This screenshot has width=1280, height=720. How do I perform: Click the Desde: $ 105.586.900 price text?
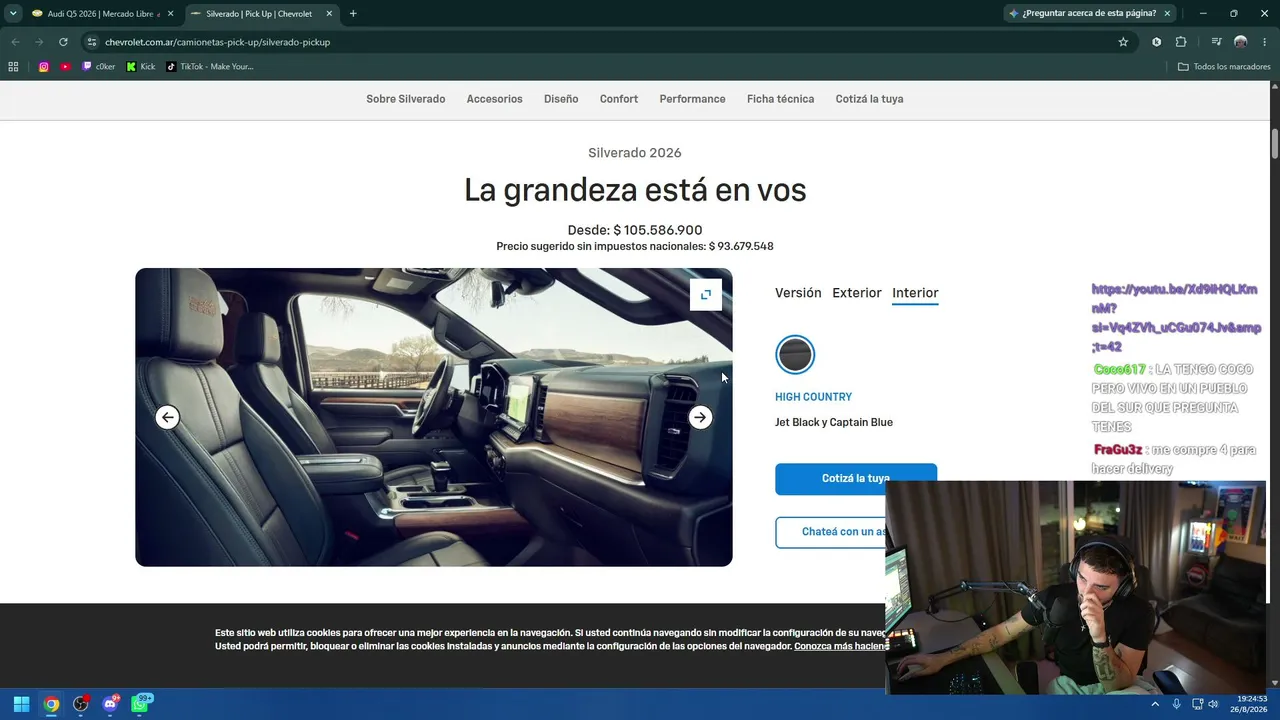(635, 230)
